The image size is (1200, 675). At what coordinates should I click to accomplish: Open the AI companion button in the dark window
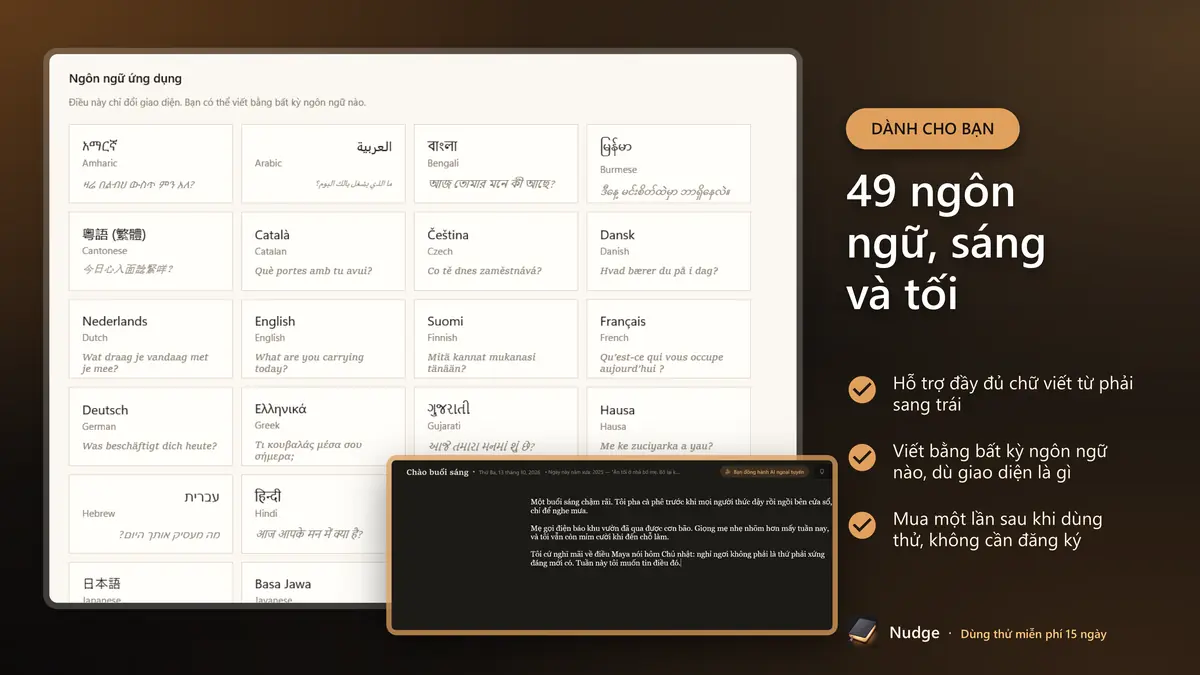tap(763, 472)
